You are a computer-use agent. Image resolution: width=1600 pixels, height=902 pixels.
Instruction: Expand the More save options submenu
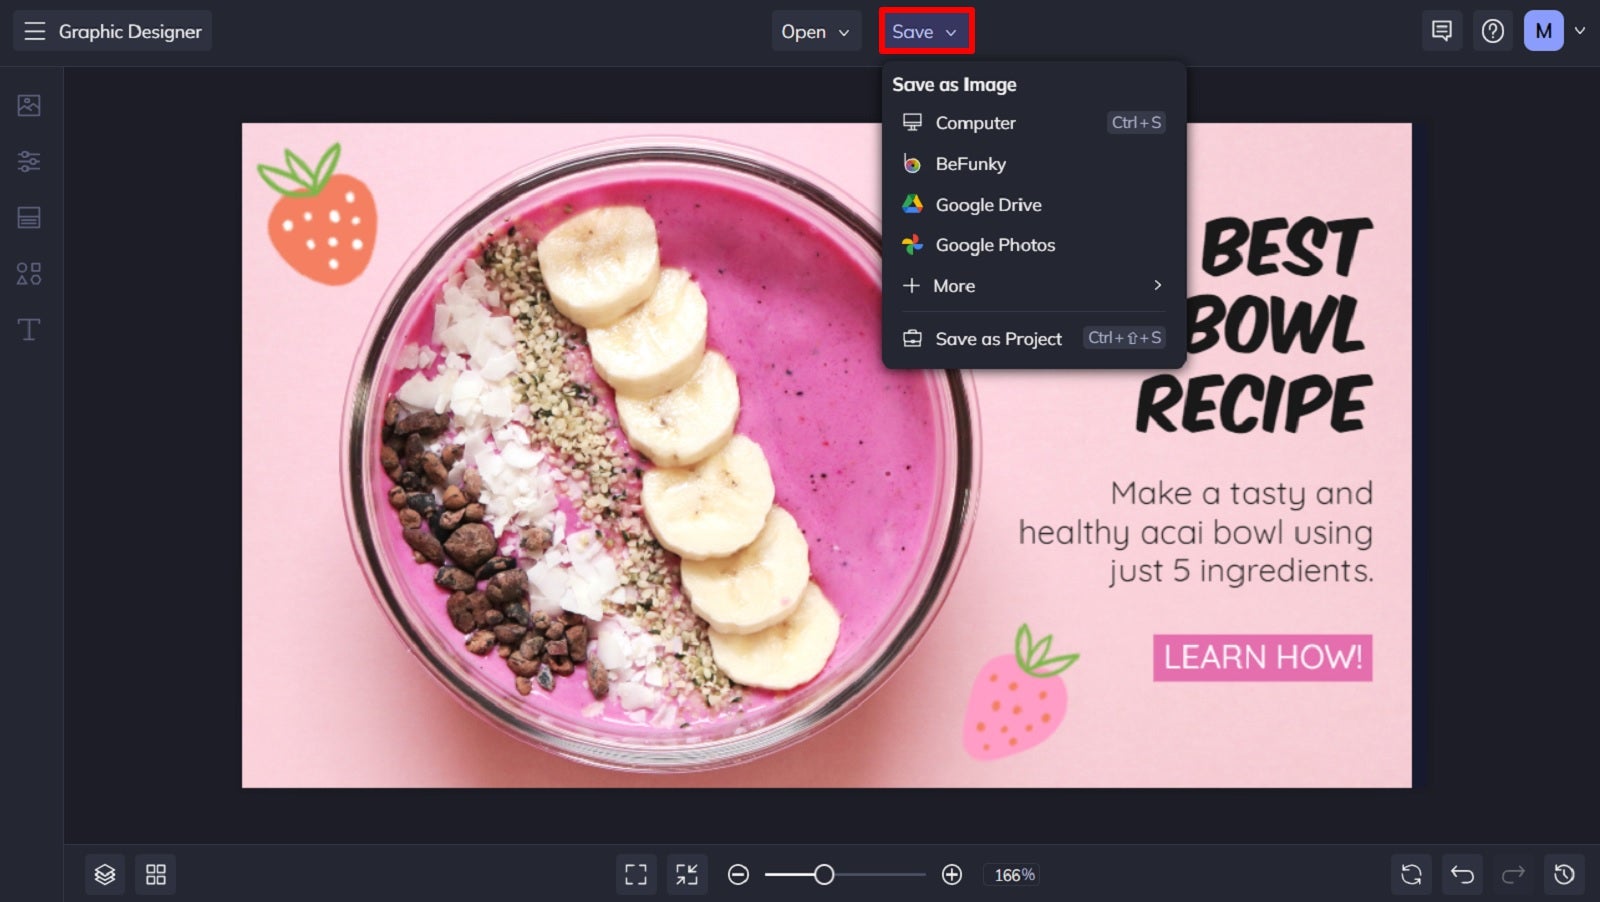(x=1032, y=286)
